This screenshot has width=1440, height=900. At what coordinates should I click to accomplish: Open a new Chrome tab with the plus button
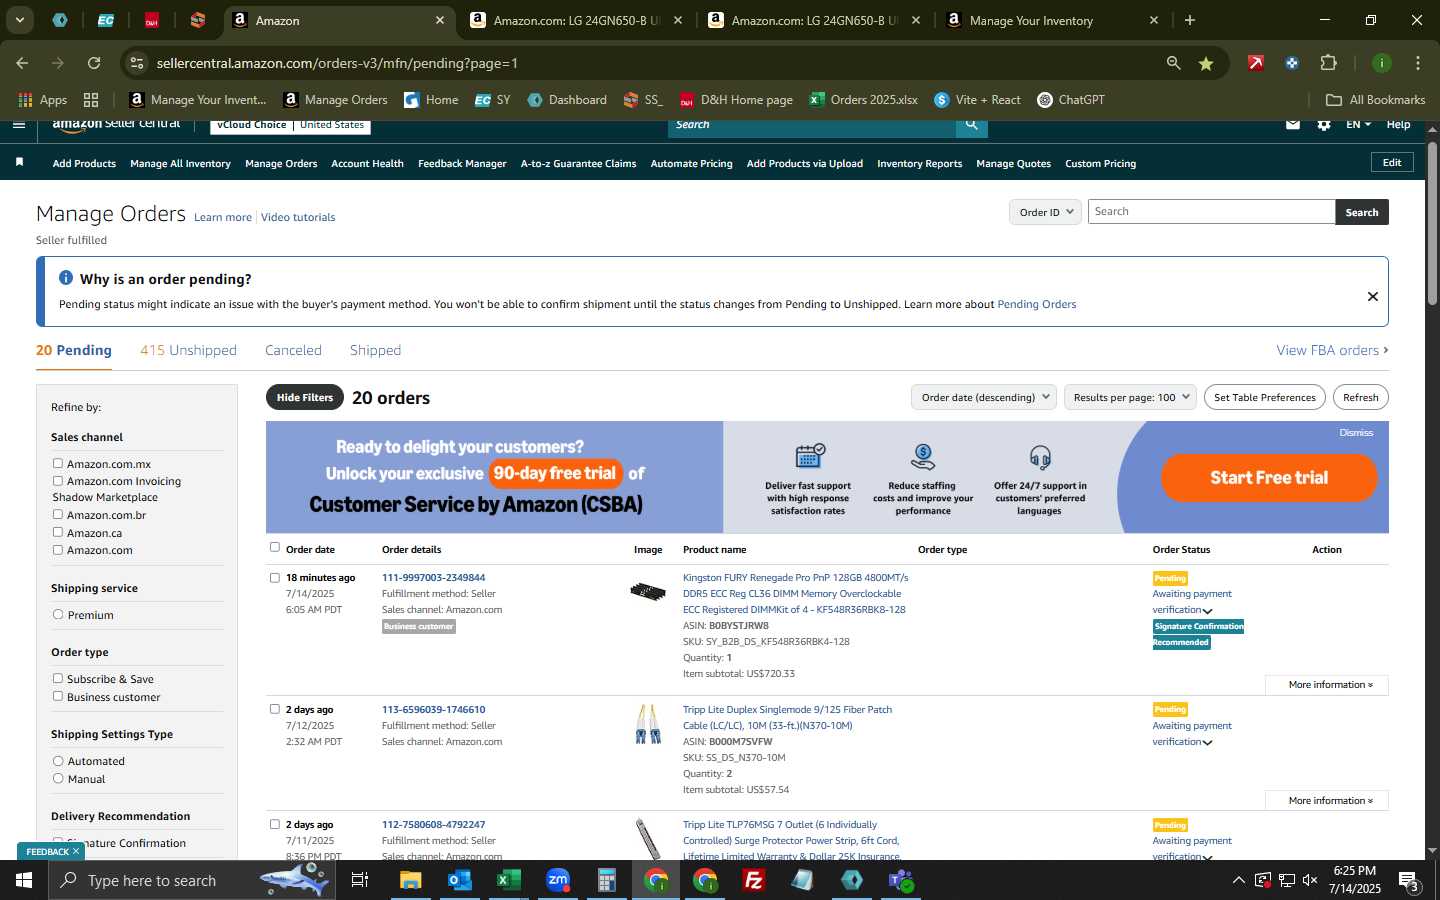(x=1190, y=20)
